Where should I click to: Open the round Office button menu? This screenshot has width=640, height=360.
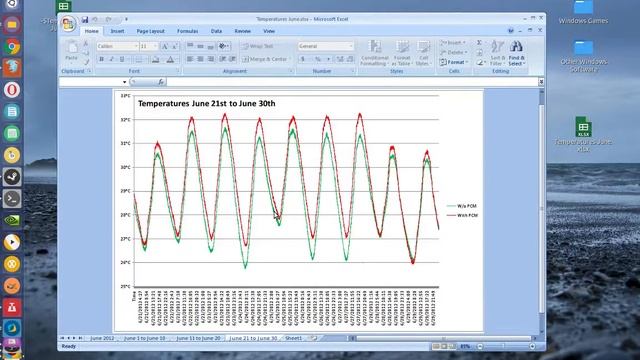click(x=69, y=23)
